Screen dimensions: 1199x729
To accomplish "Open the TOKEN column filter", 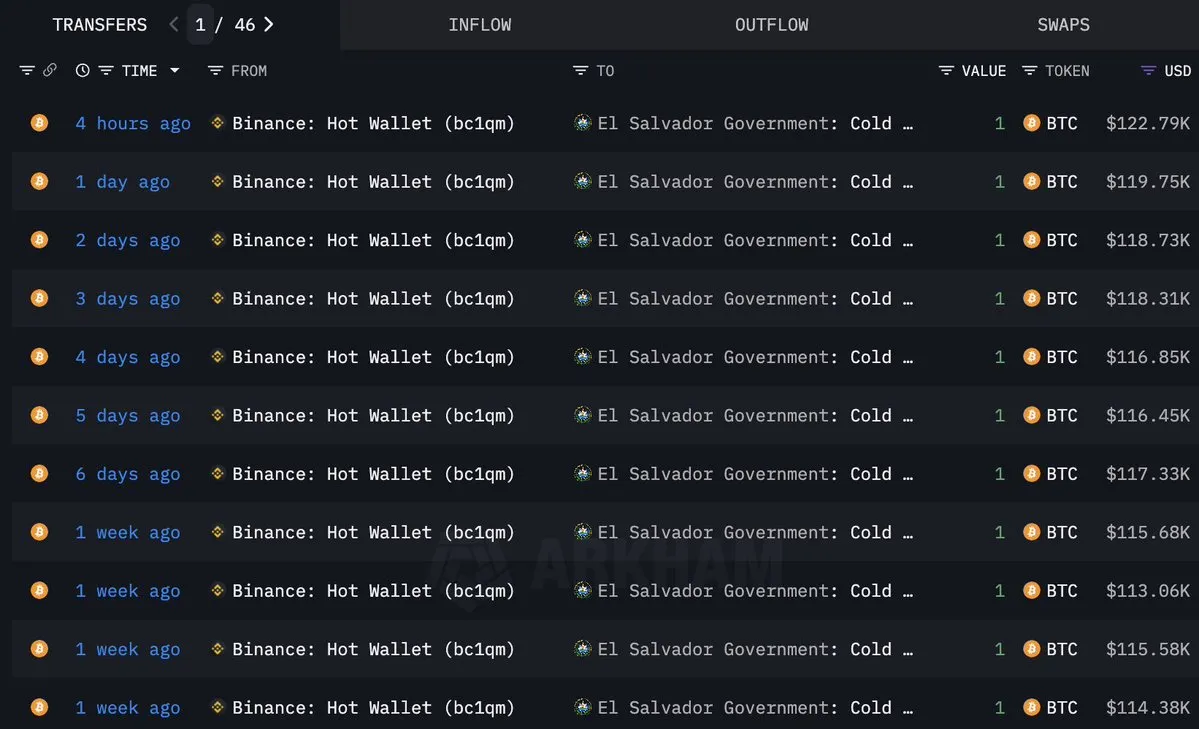I will tap(1029, 70).
